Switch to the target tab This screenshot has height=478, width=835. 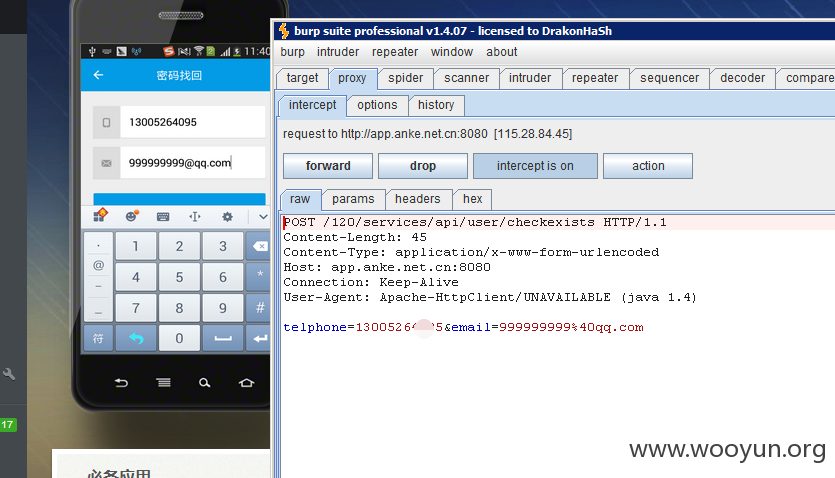pos(302,78)
